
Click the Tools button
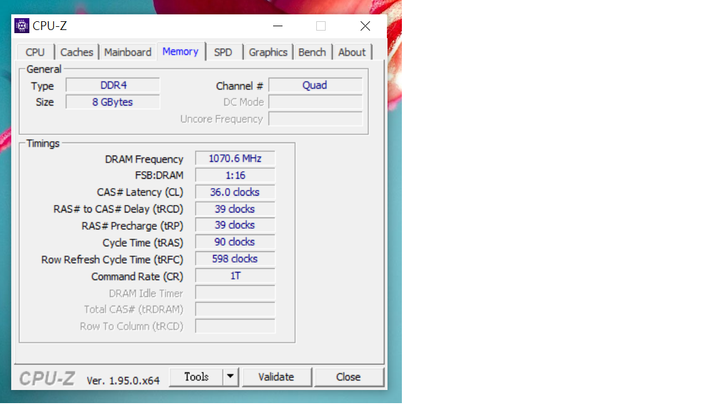coord(197,377)
